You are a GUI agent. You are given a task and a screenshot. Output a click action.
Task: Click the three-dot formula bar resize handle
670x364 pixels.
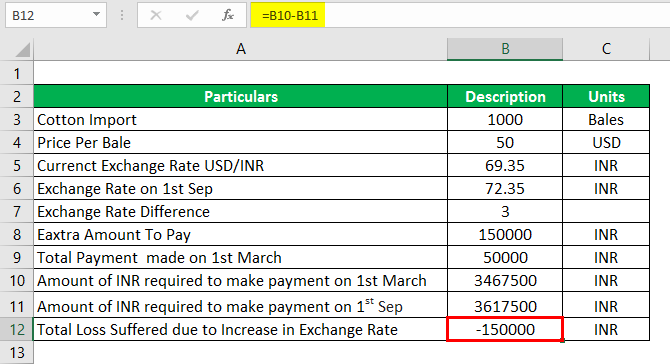tap(122, 15)
